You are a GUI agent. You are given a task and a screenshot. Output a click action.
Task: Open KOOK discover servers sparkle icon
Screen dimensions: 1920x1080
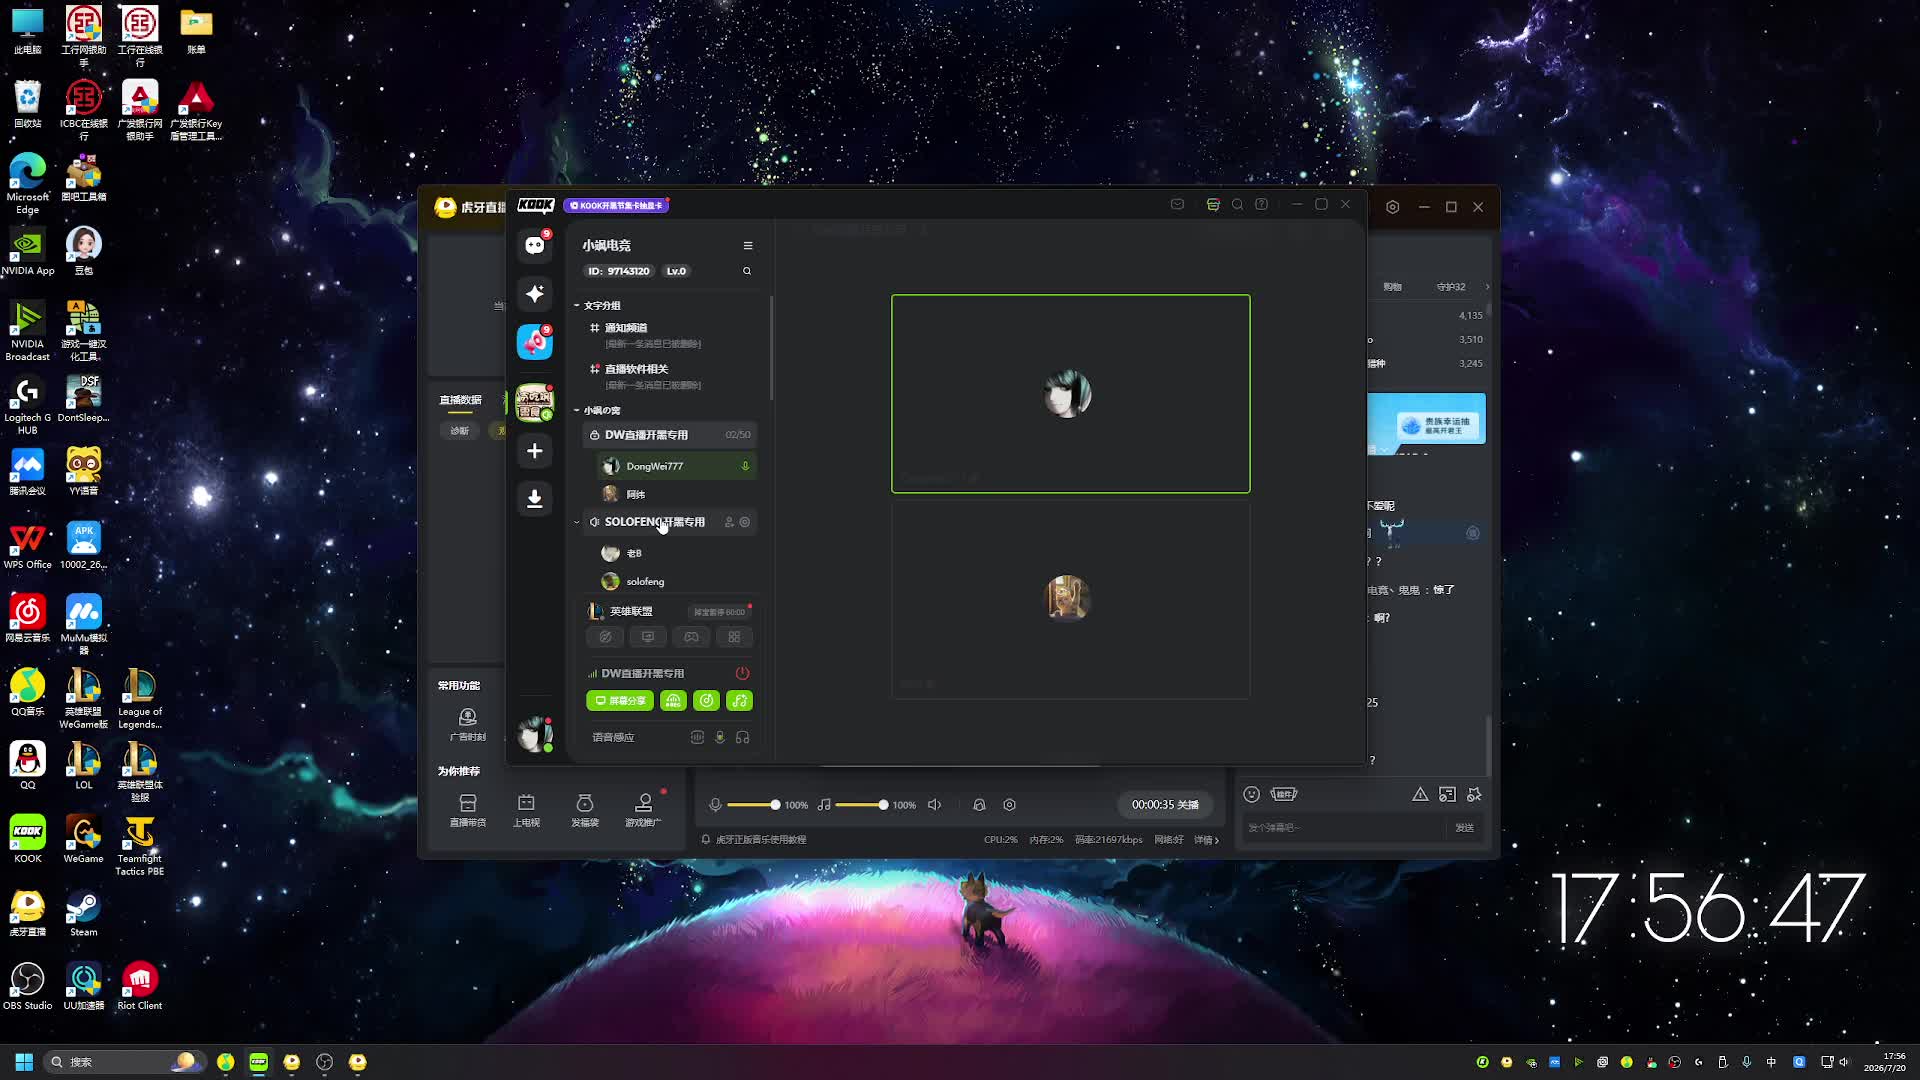[535, 293]
